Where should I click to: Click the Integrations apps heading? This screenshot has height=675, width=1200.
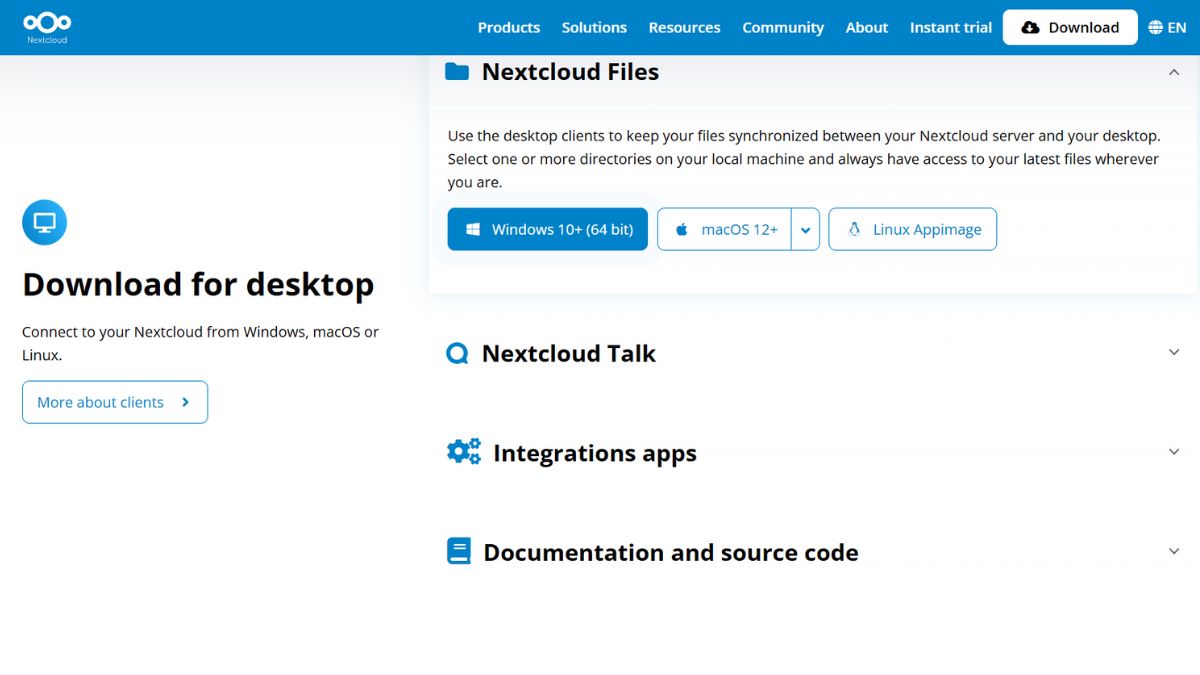tap(595, 453)
